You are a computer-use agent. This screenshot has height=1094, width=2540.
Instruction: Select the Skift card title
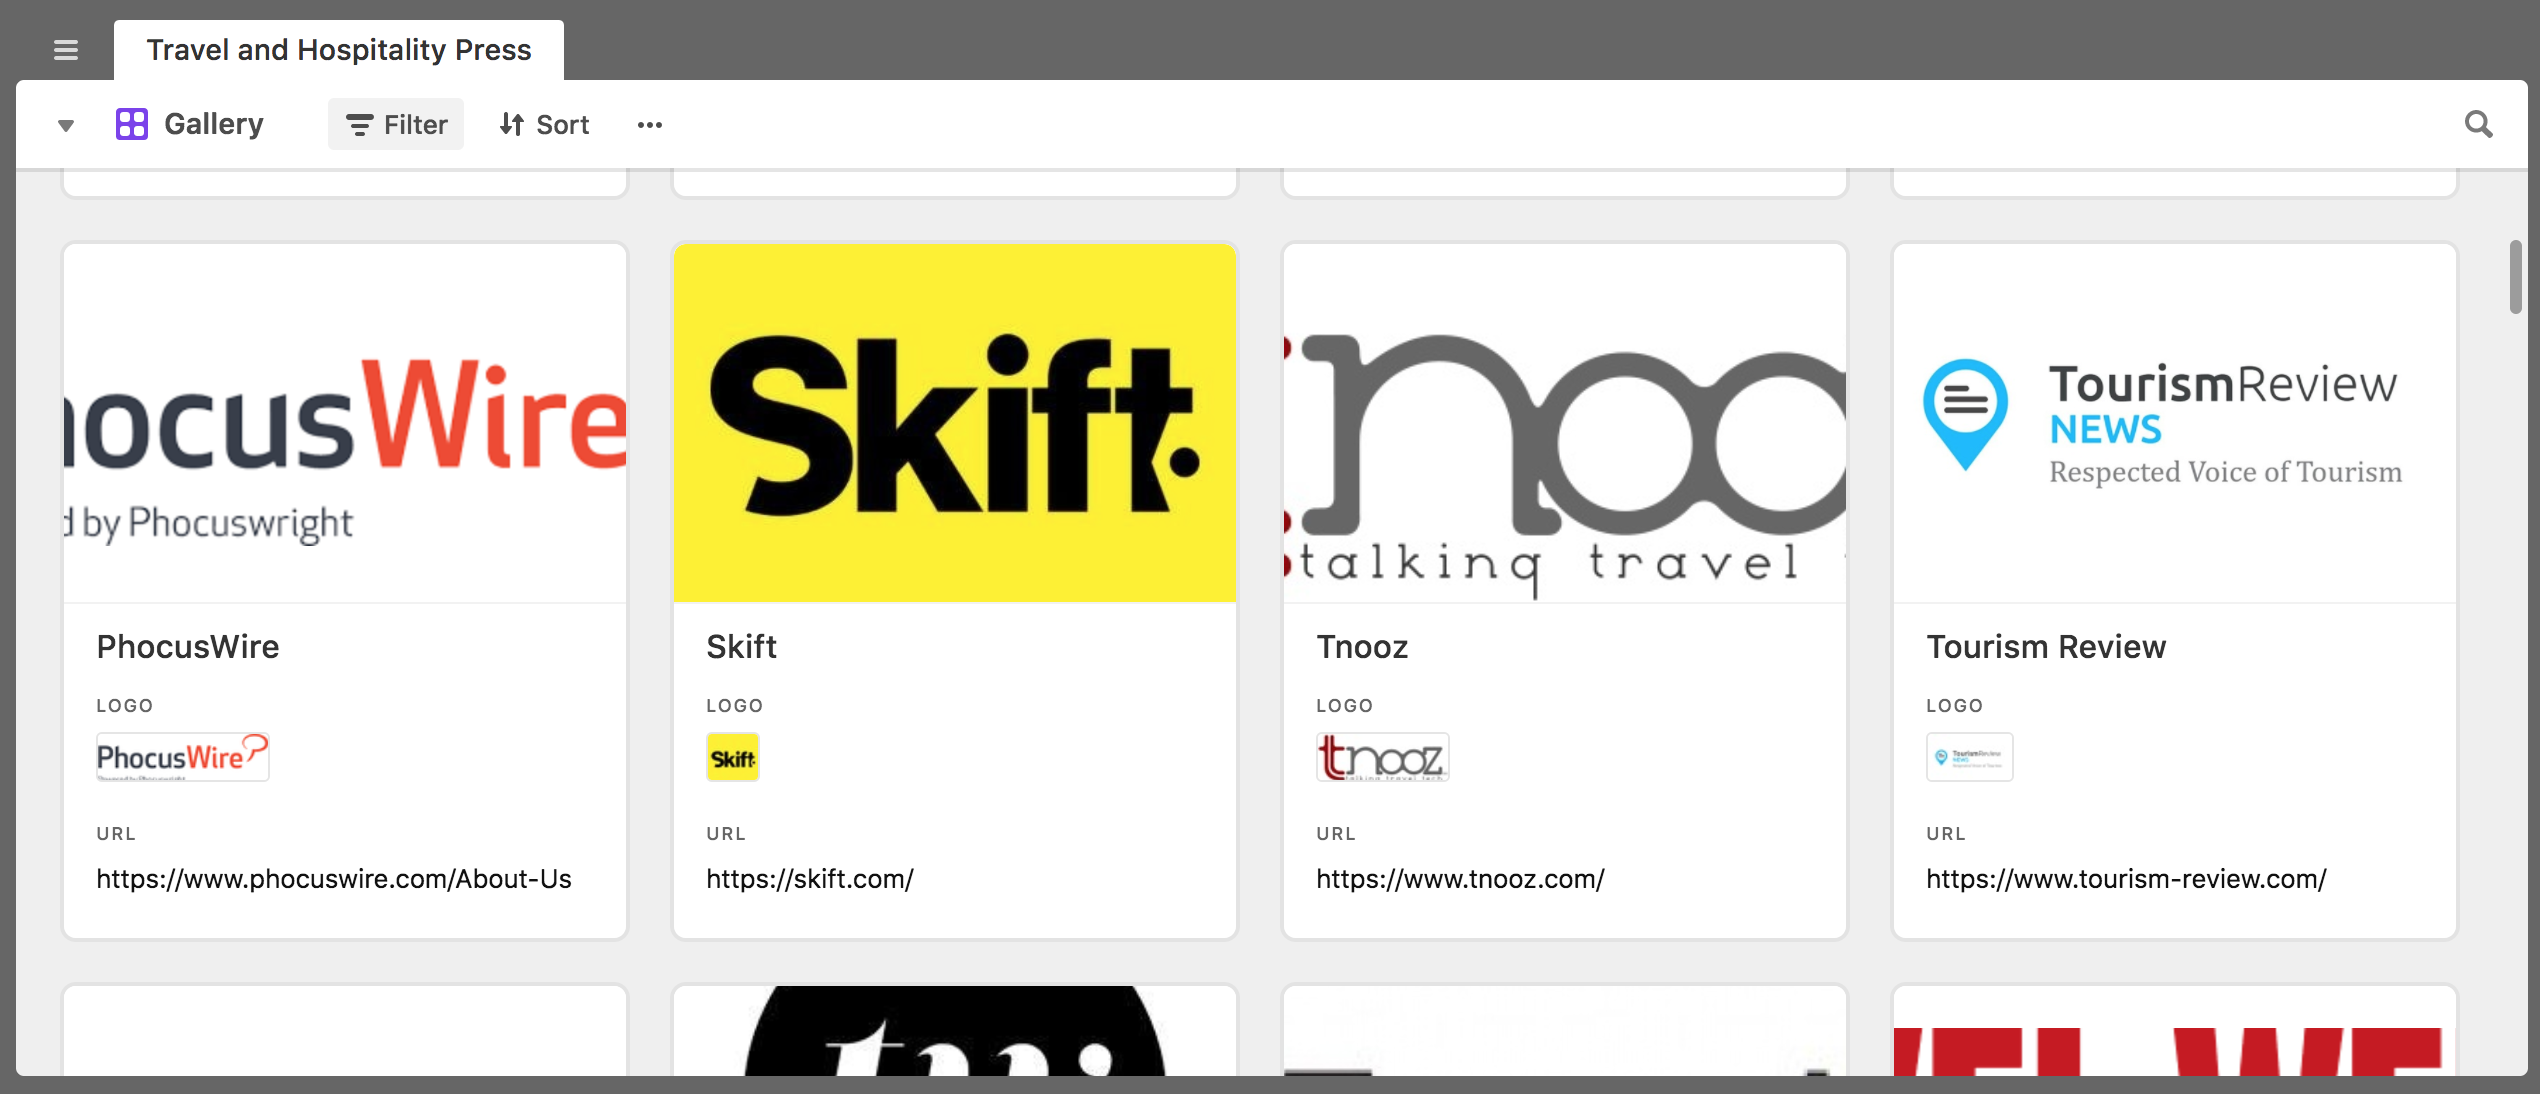pos(741,646)
